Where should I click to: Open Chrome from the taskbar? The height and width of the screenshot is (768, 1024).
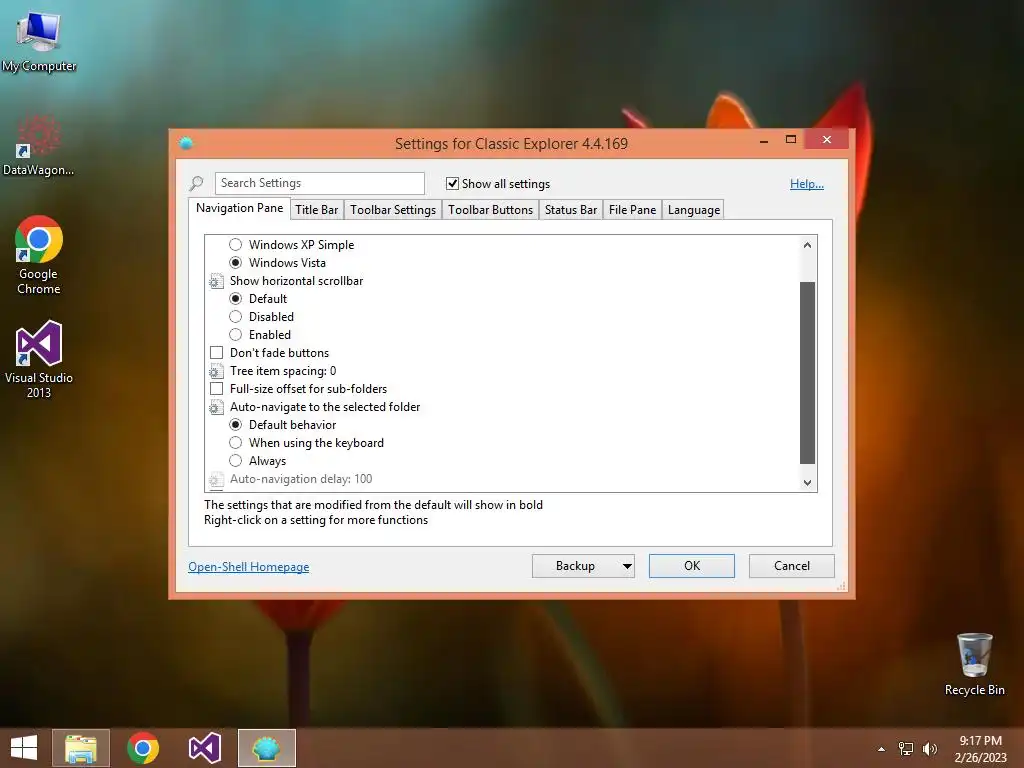[143, 748]
